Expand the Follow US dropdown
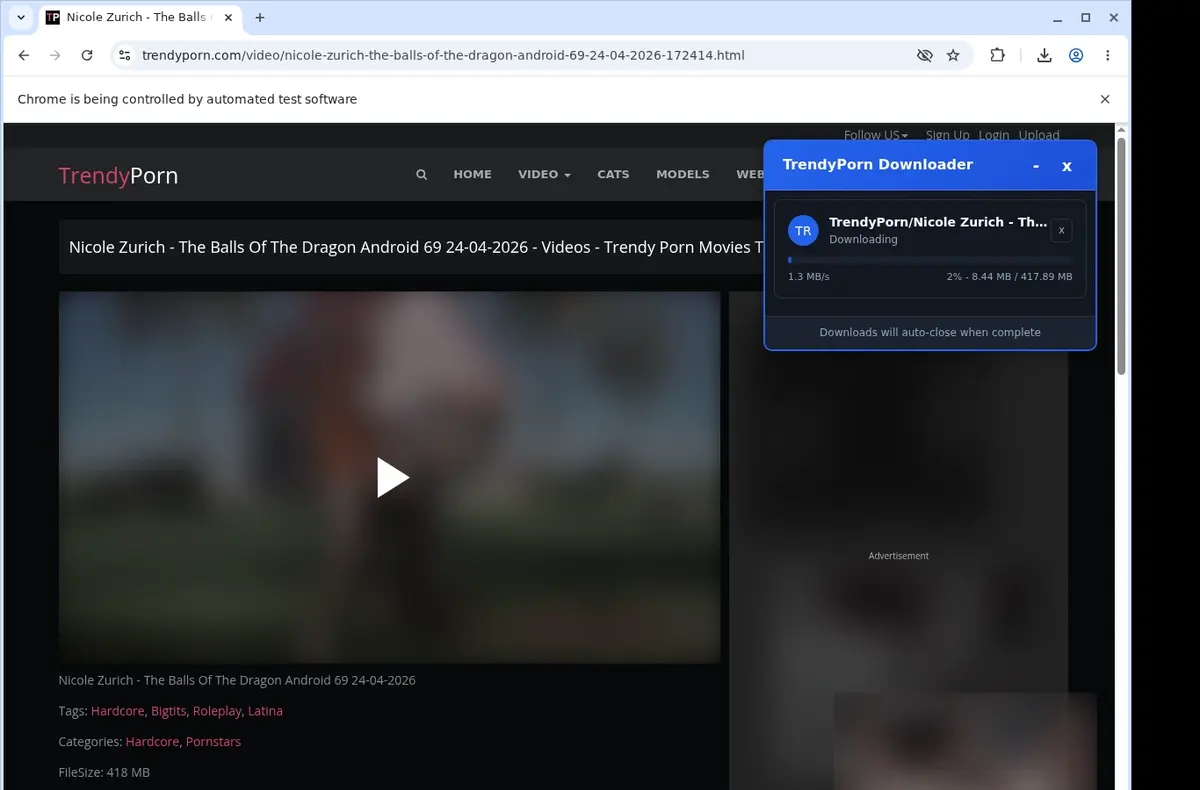This screenshot has width=1200, height=790. point(876,135)
